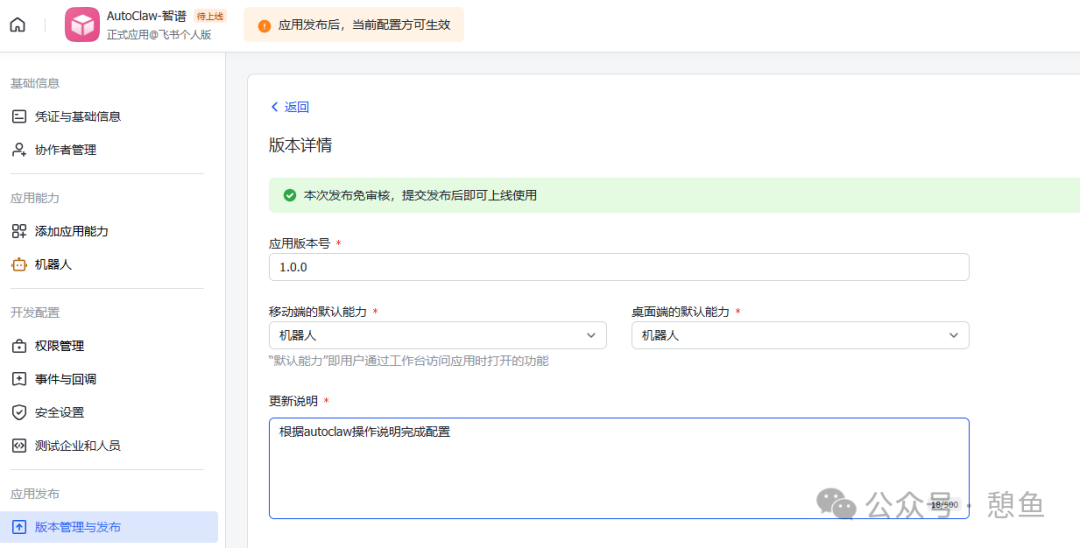Click the AutoClaw pink cube app logo
The image size is (1080, 548).
[83, 25]
